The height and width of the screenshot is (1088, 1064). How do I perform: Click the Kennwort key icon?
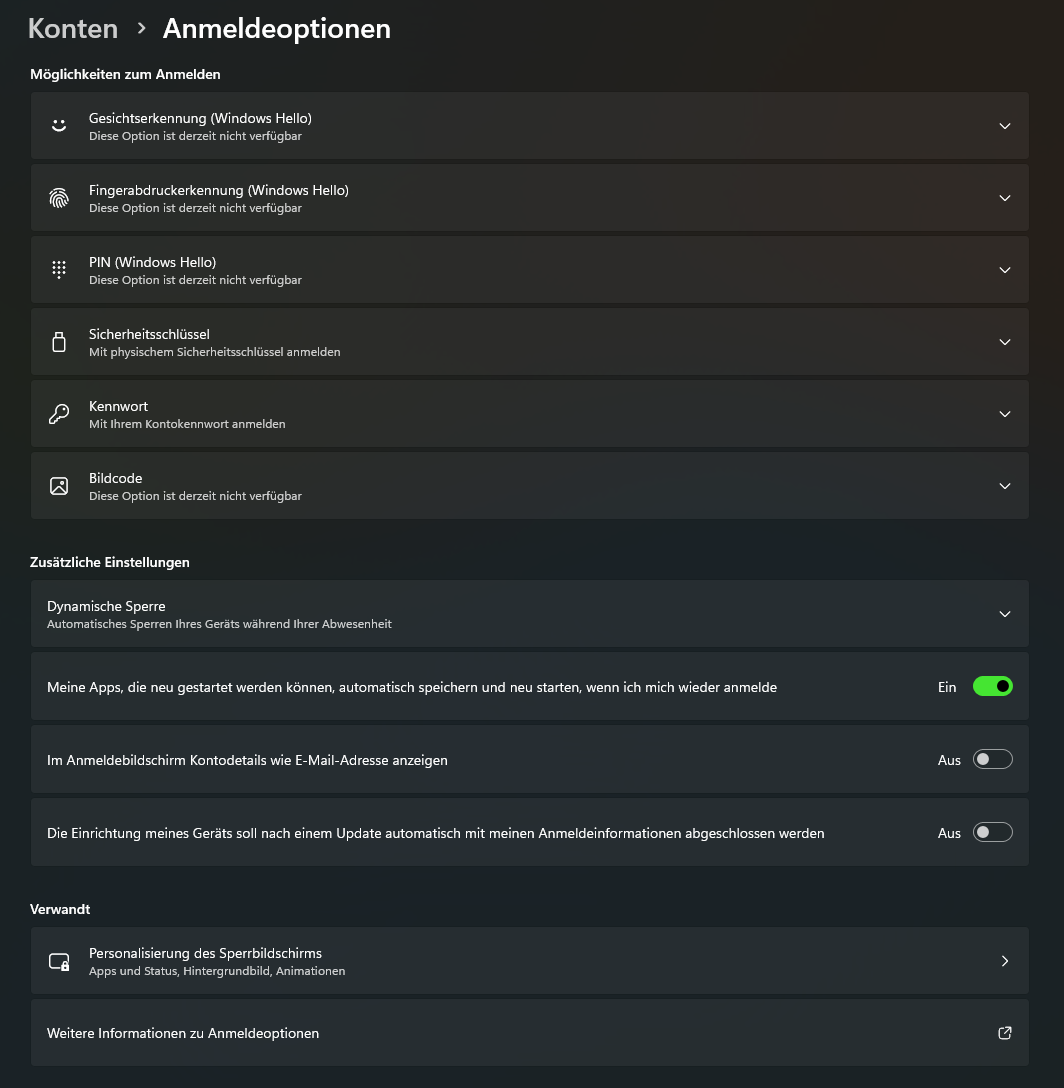pyautogui.click(x=59, y=414)
